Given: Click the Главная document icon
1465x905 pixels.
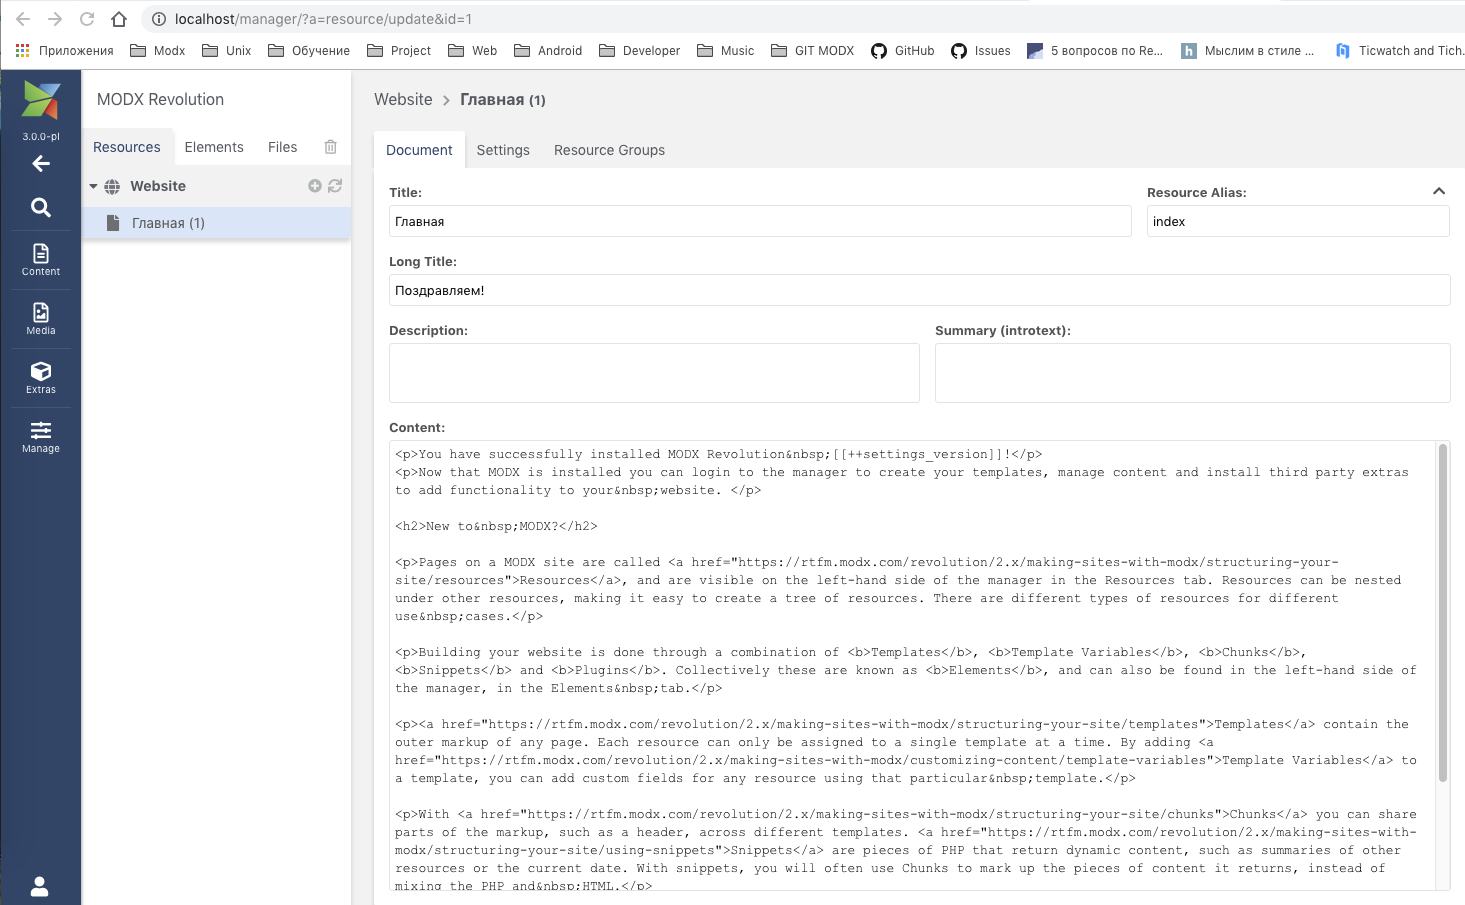Looking at the screenshot, I should 114,223.
